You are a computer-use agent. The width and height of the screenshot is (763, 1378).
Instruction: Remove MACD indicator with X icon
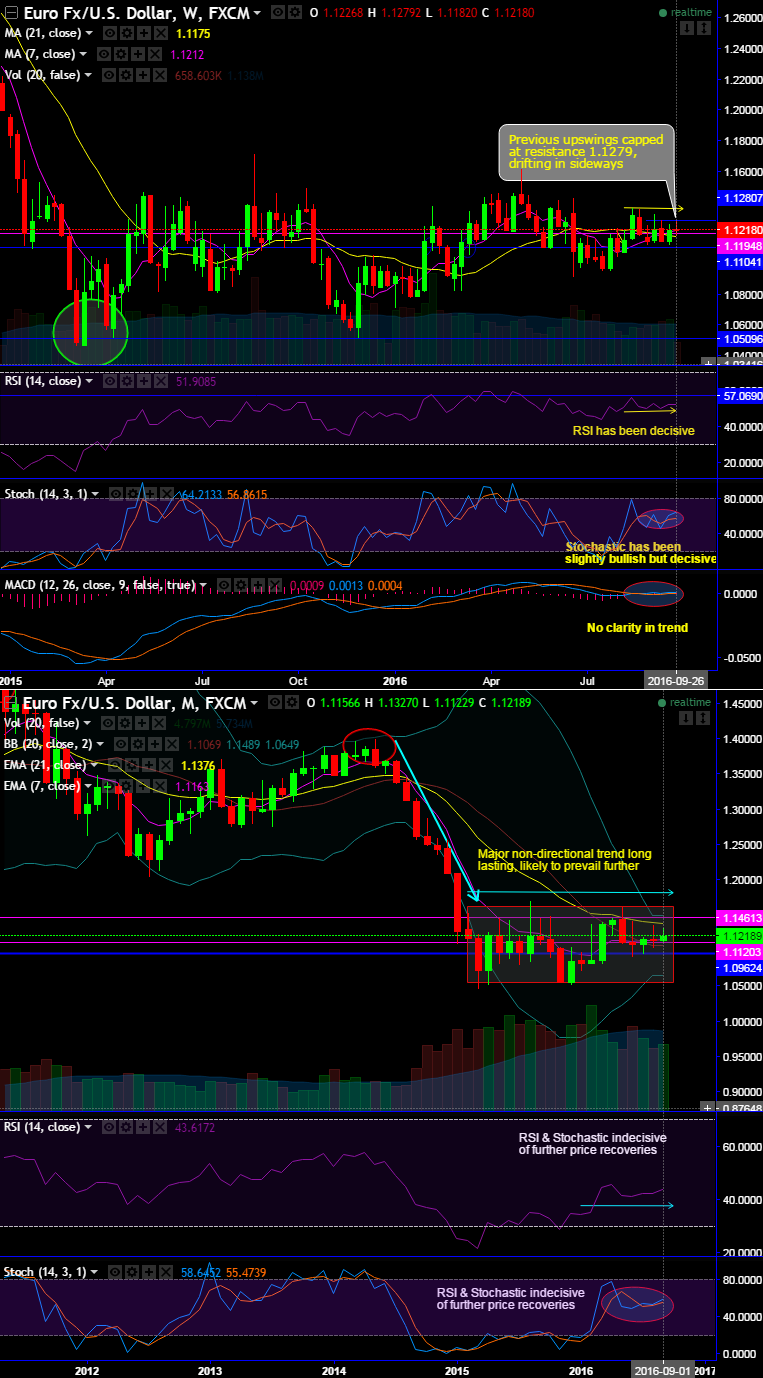tap(274, 585)
